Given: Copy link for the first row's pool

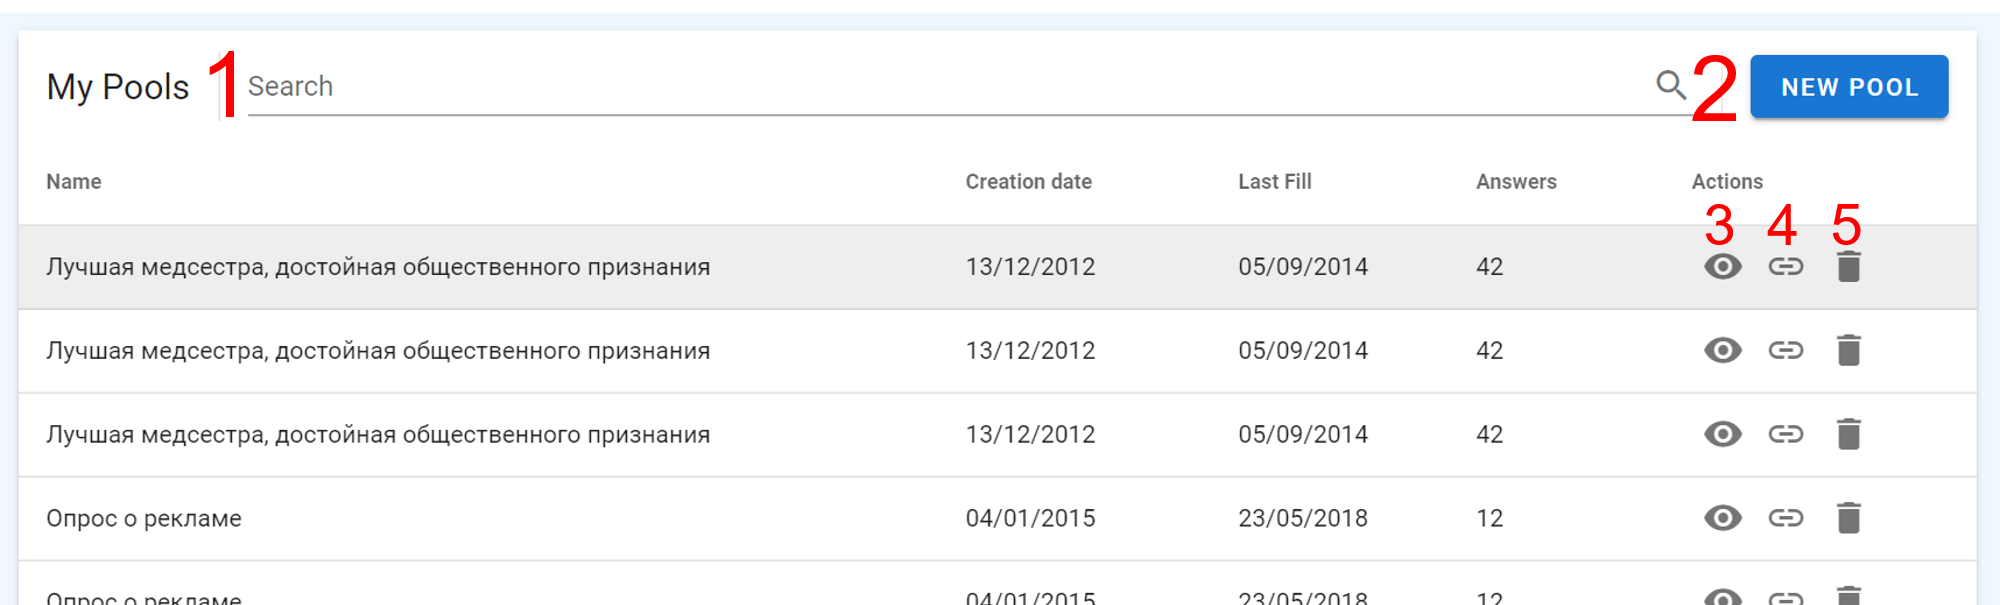Looking at the screenshot, I should pos(1785,267).
